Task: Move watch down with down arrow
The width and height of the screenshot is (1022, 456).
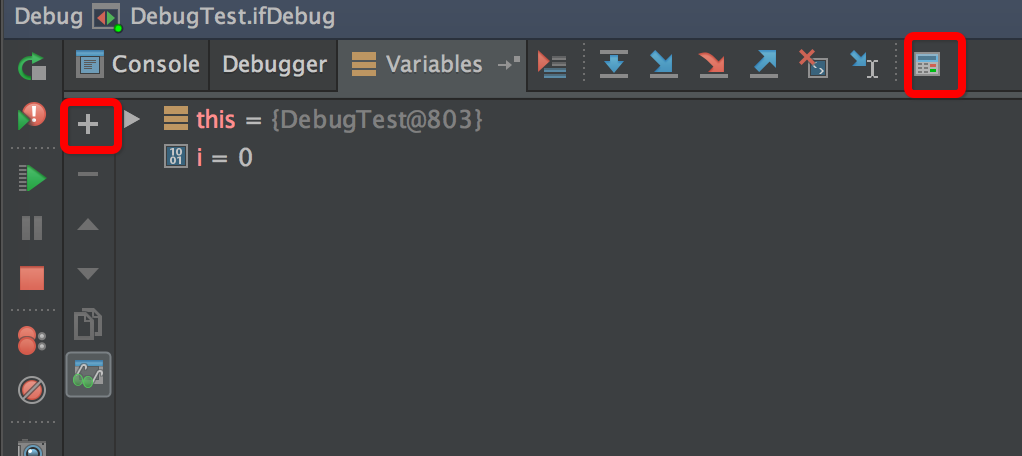Action: [x=88, y=274]
